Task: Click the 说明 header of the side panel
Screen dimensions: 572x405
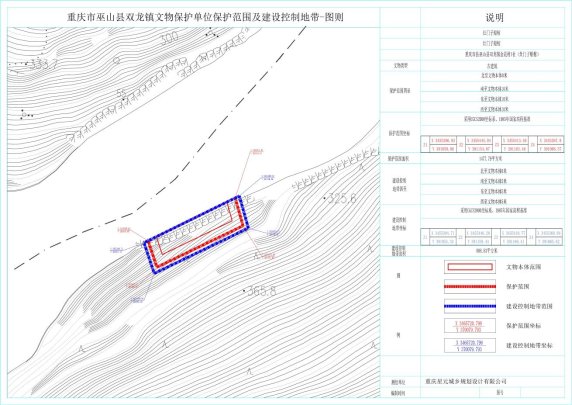Action: coord(494,18)
